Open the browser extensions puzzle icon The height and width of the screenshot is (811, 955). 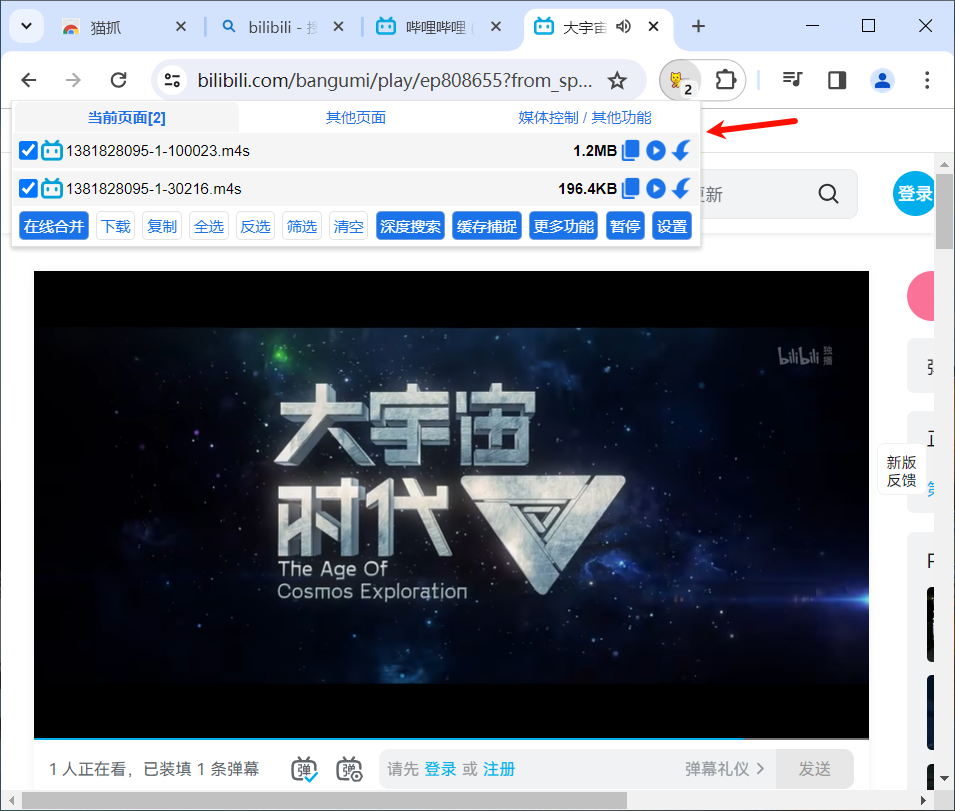click(x=725, y=80)
